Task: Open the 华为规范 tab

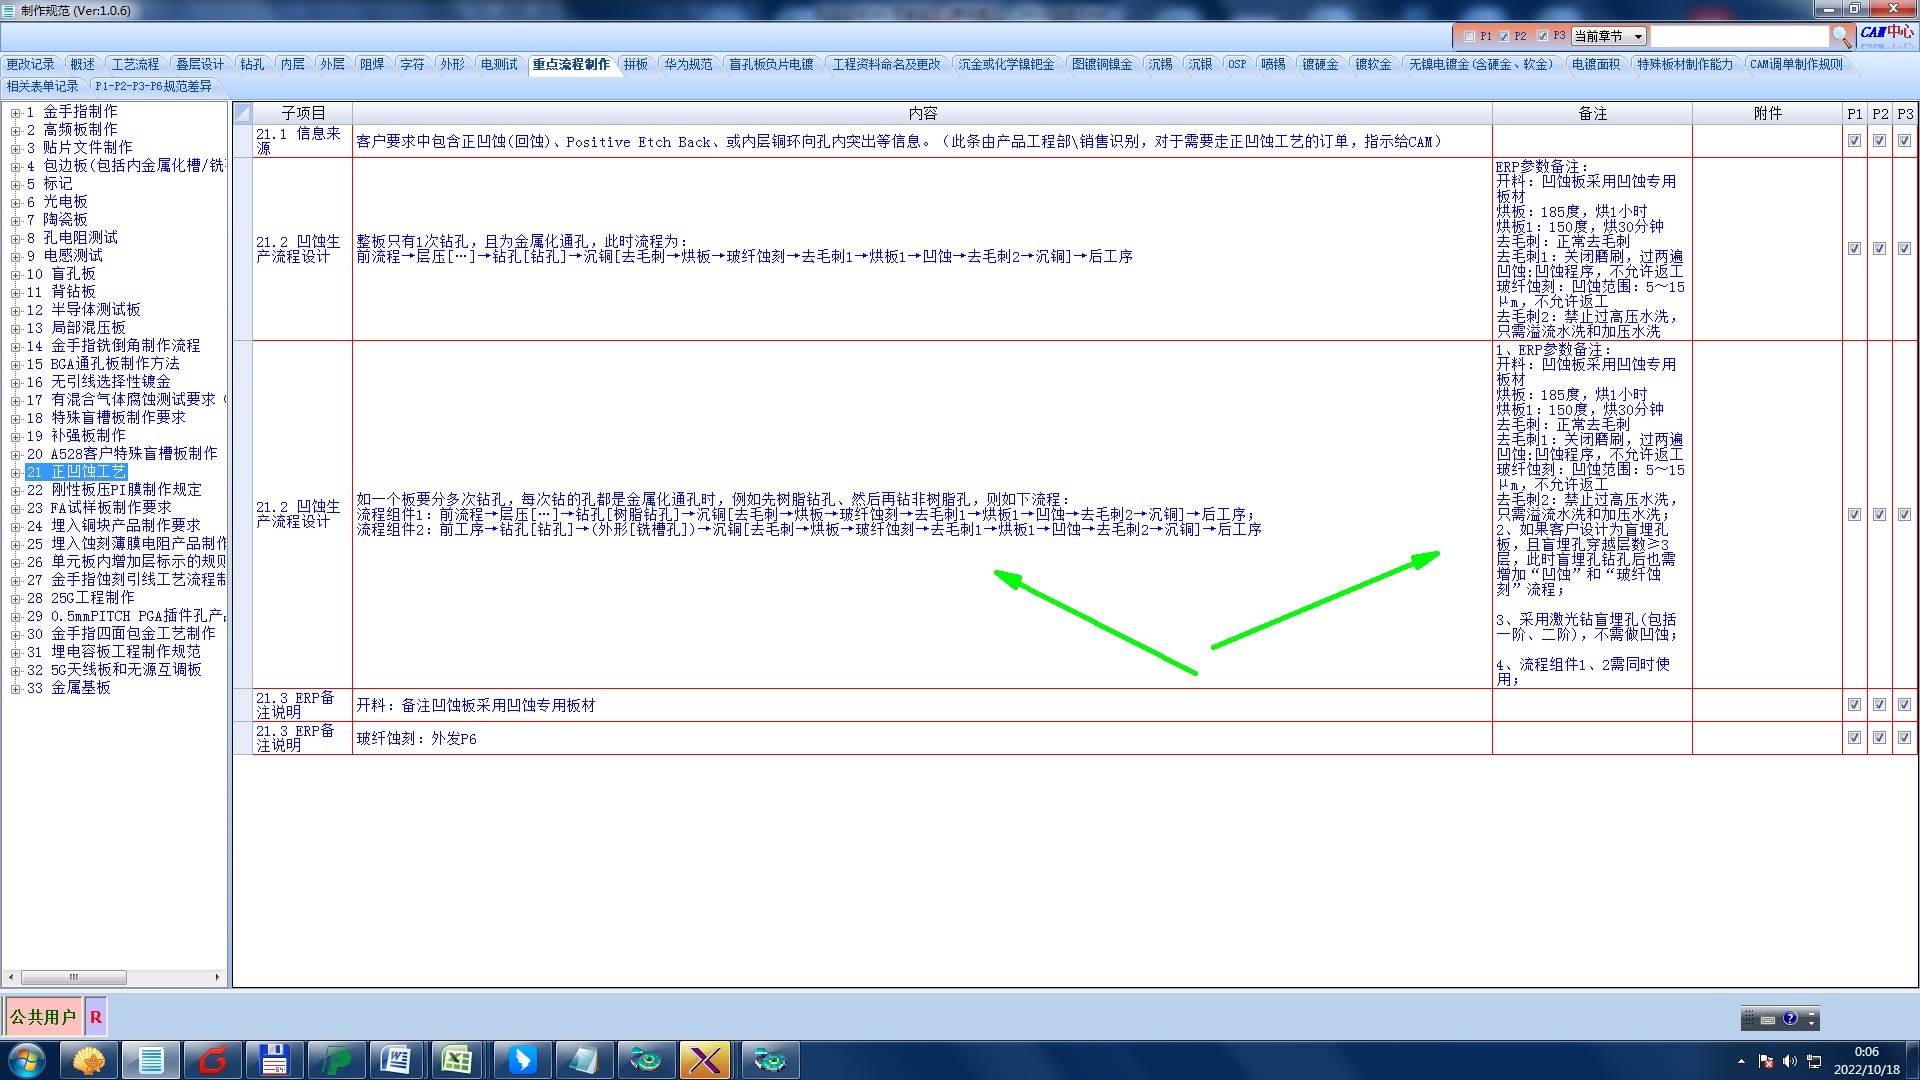Action: click(x=688, y=64)
